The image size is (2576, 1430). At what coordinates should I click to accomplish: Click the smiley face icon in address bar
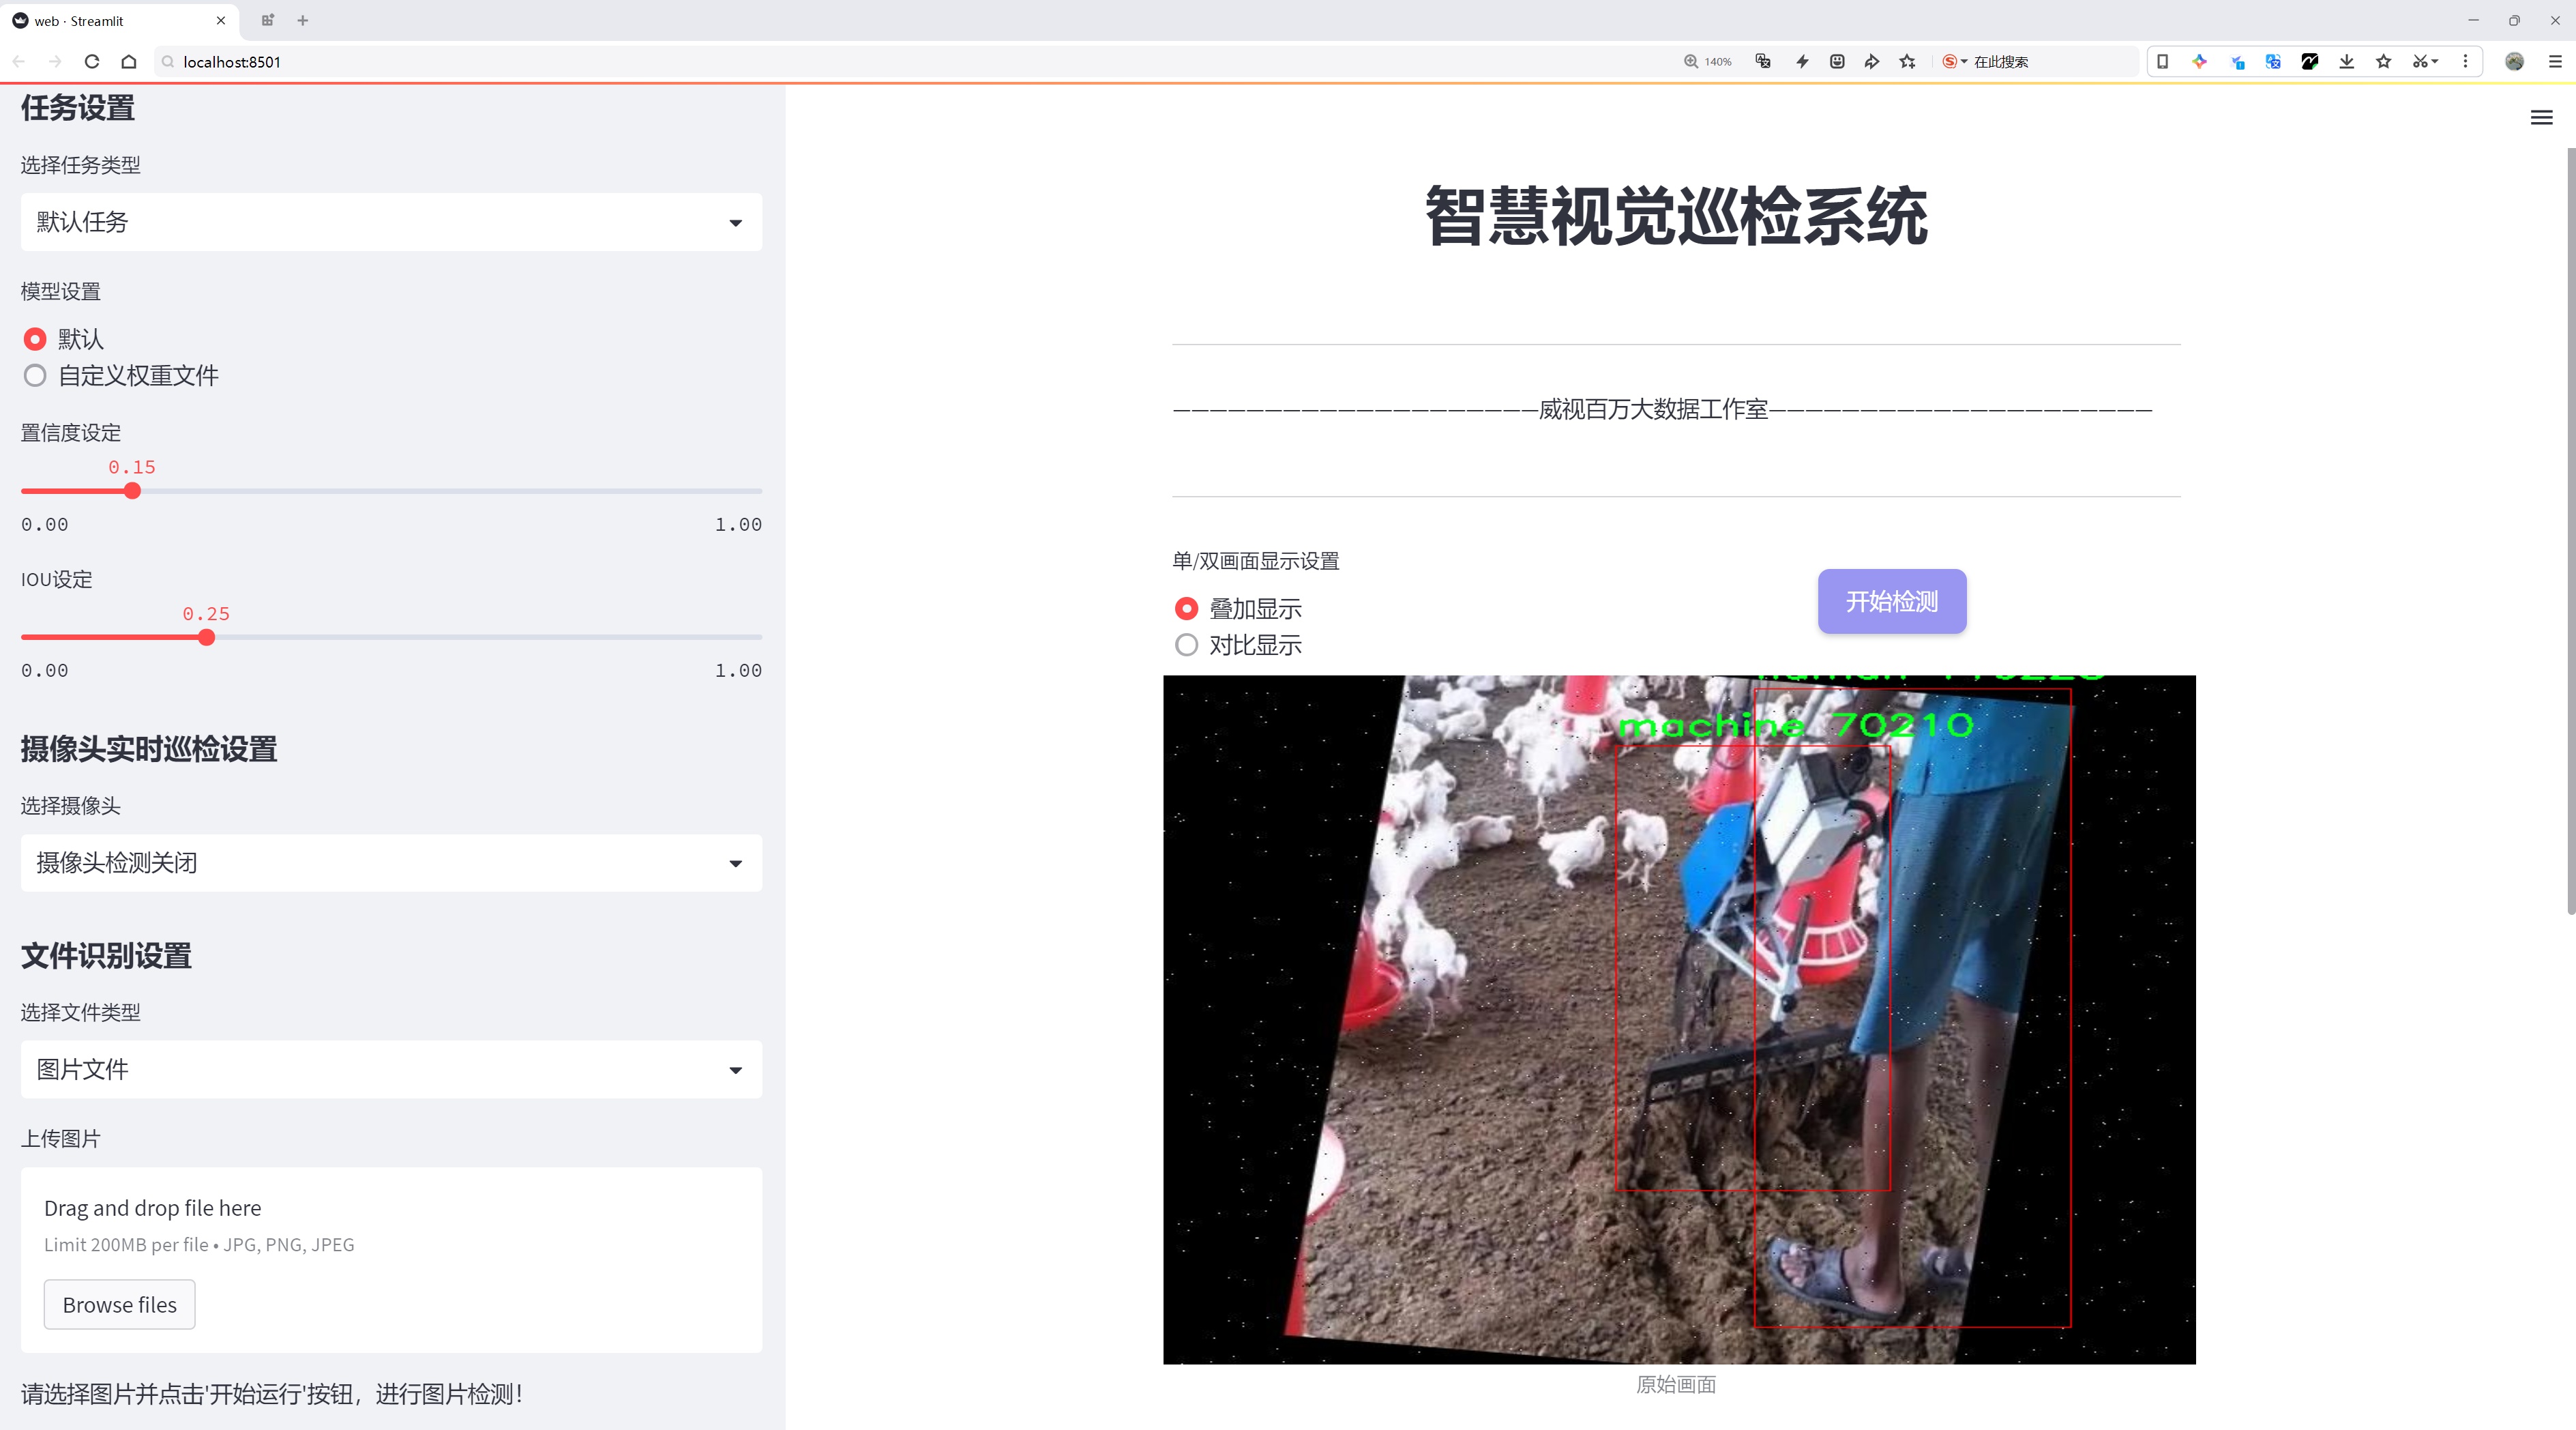coord(1837,61)
